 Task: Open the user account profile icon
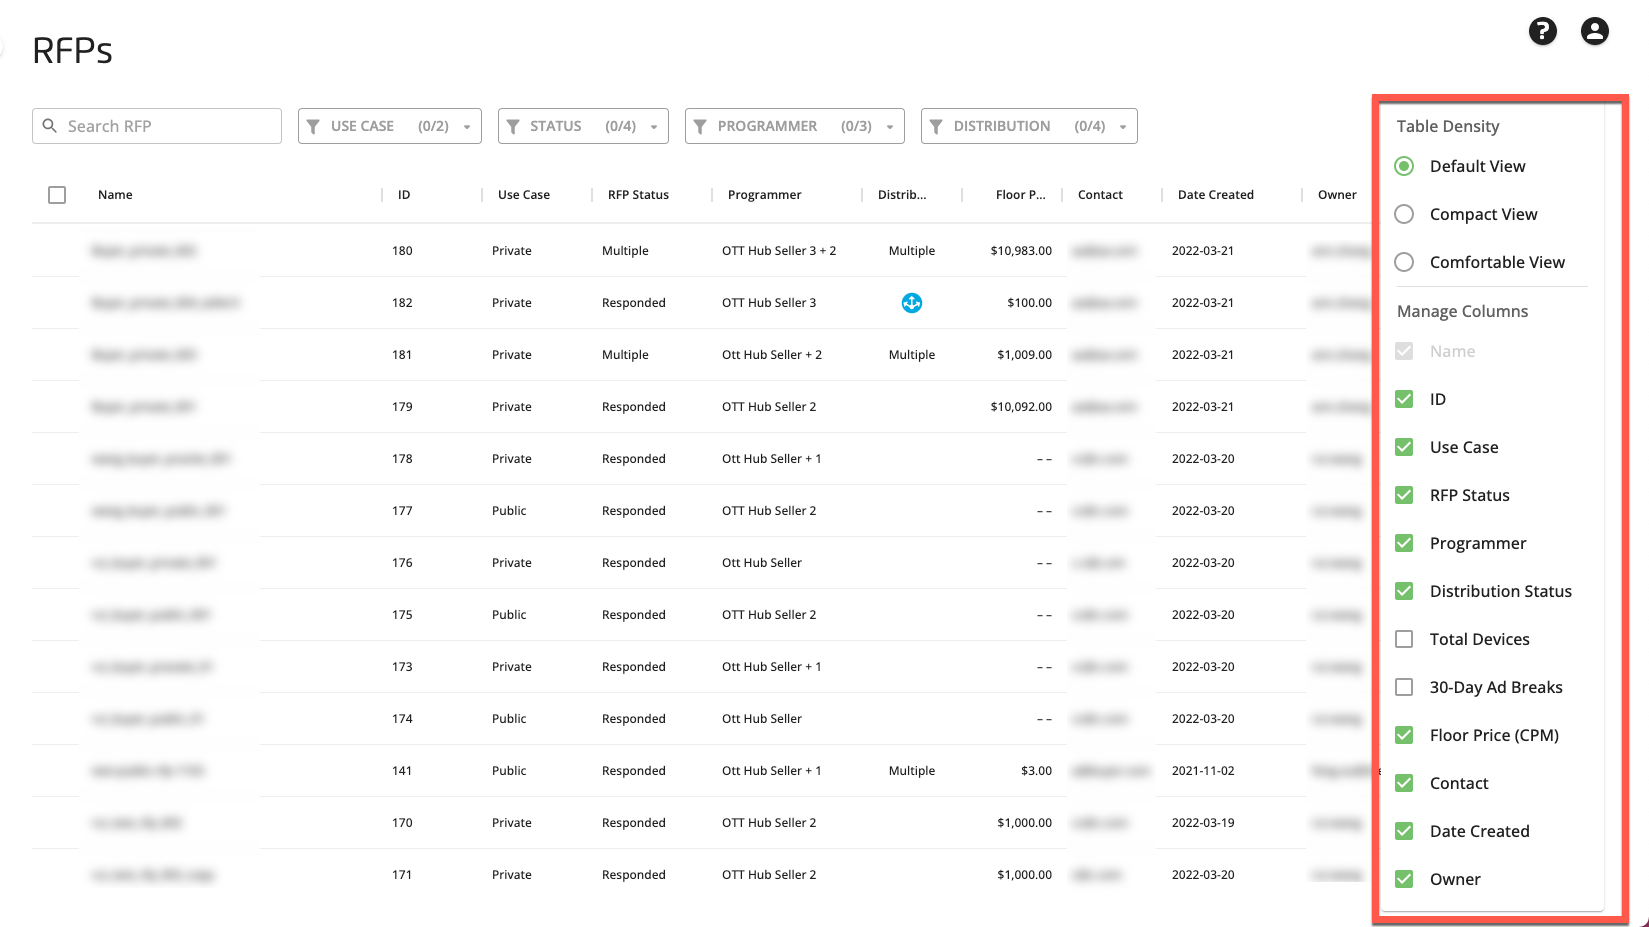click(1594, 32)
